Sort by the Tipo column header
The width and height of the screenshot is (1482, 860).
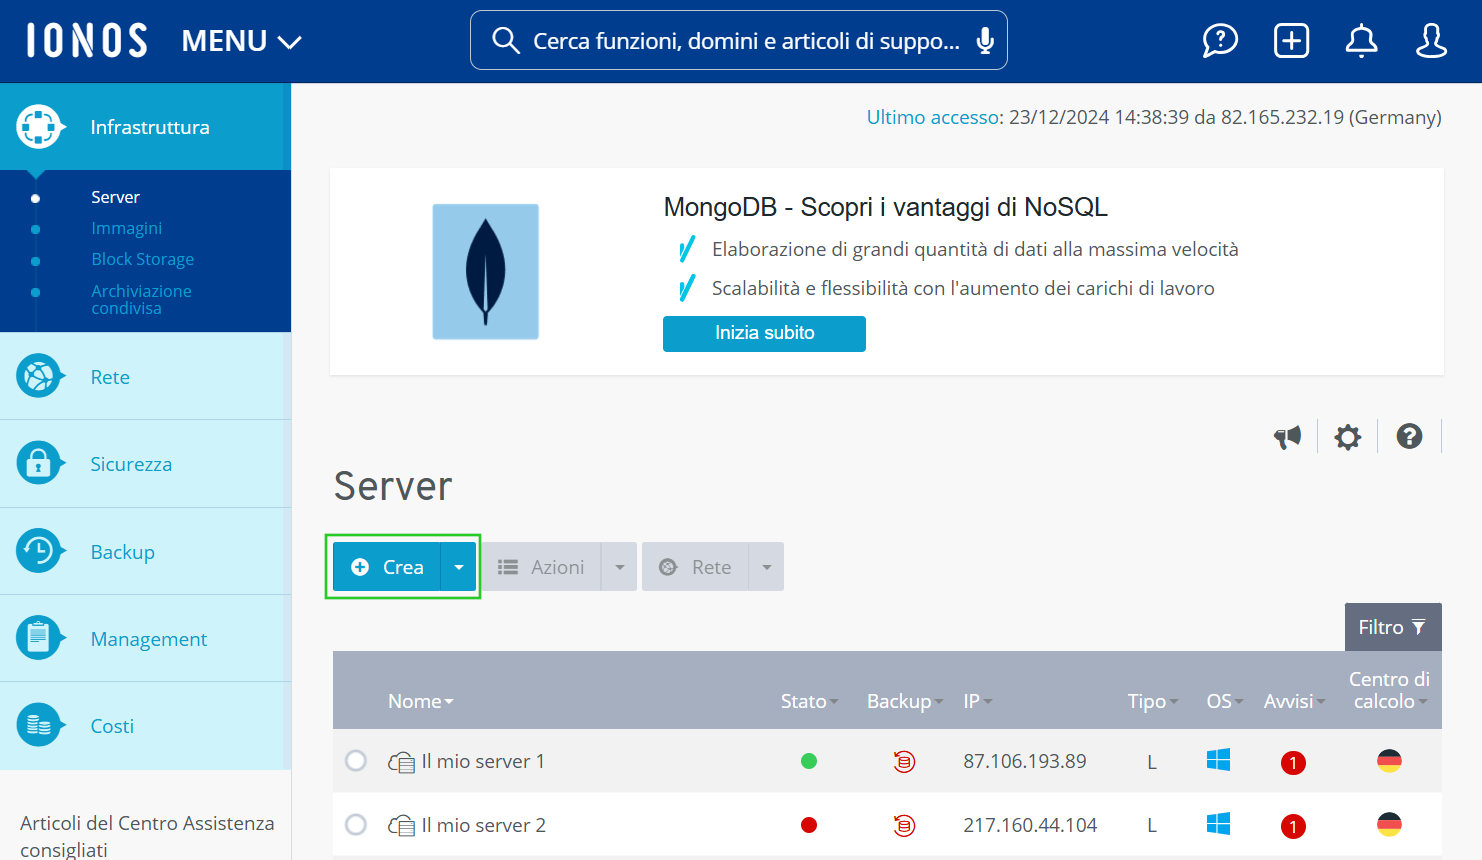point(1153,701)
